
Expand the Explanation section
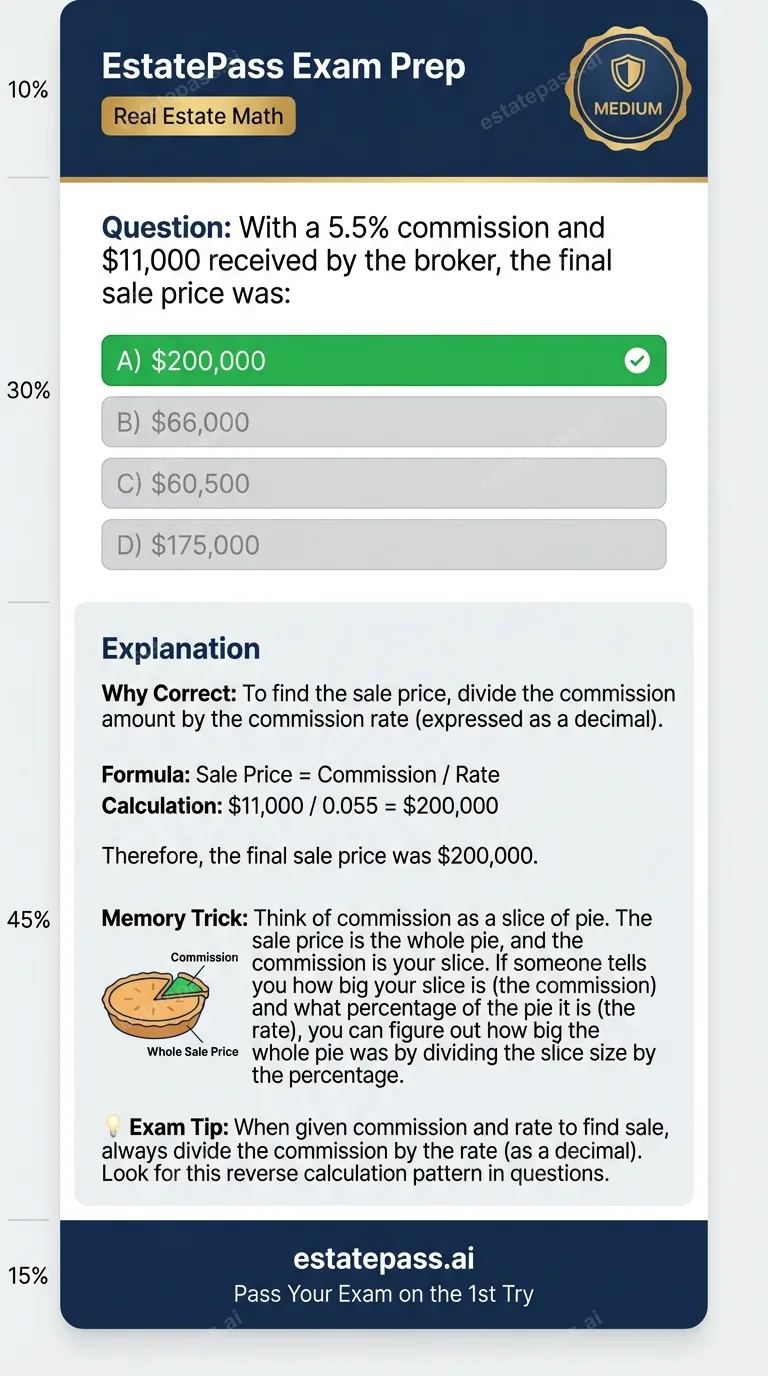click(181, 648)
